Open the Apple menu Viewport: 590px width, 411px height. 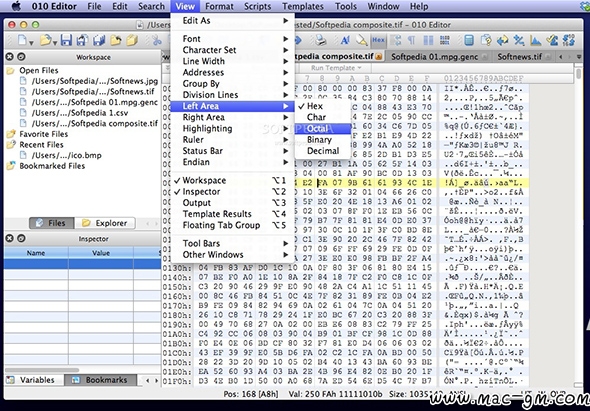coord(17,6)
